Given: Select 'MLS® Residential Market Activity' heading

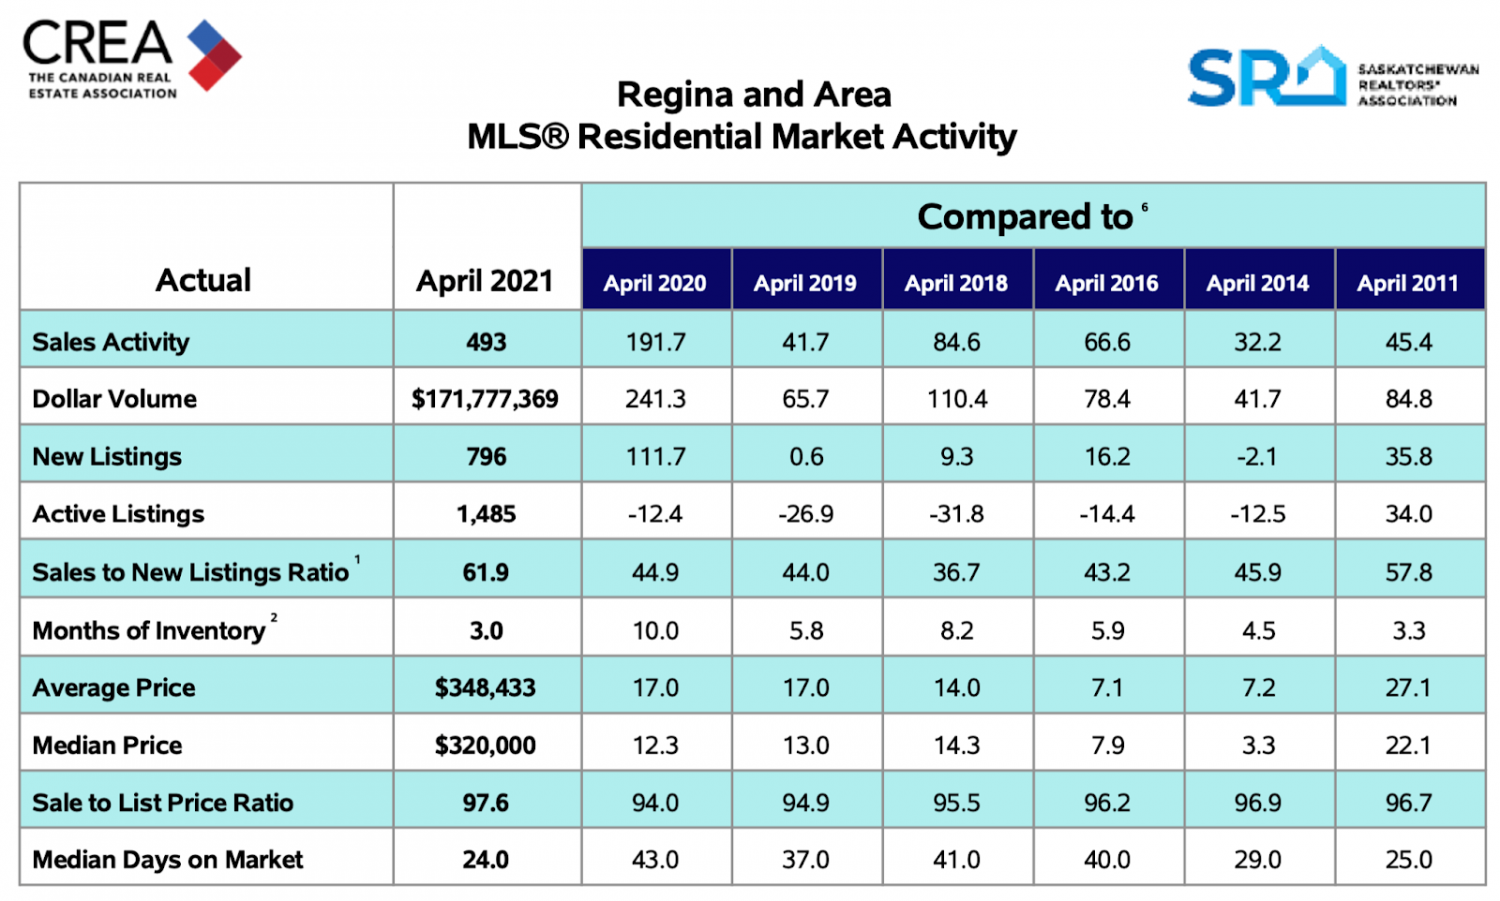Looking at the screenshot, I should tap(742, 136).
